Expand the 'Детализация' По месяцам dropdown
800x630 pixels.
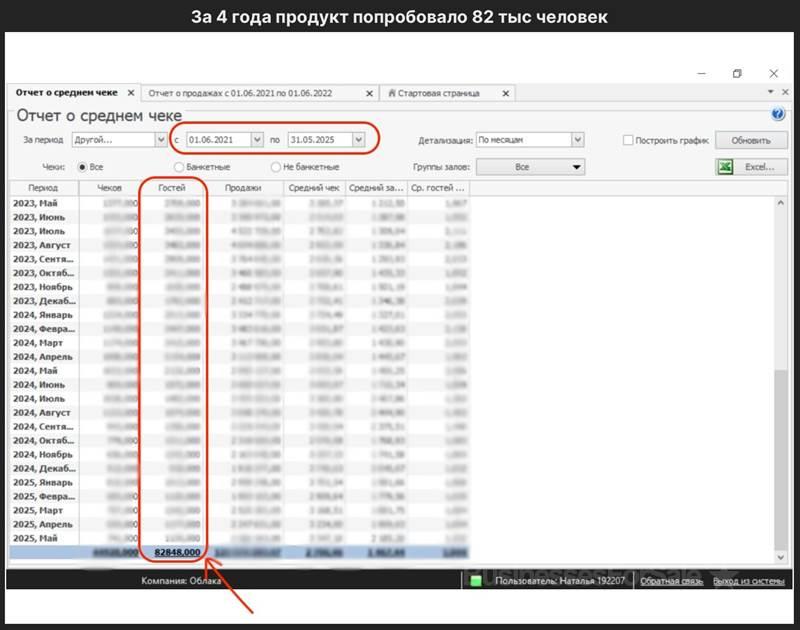pyautogui.click(x=577, y=141)
